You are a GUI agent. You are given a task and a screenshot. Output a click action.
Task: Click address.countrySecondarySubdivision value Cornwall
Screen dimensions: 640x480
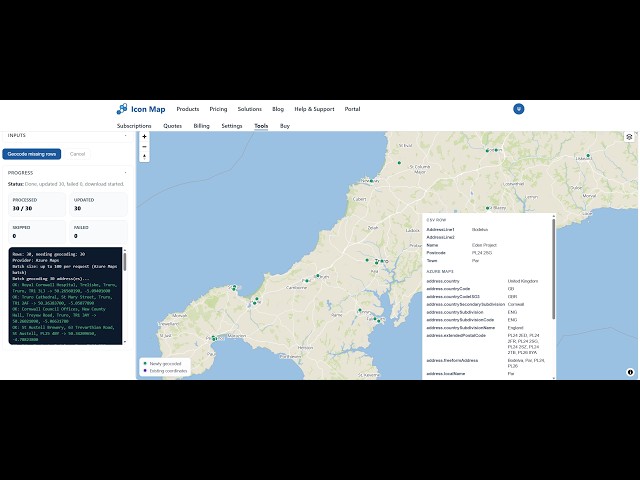[516, 304]
